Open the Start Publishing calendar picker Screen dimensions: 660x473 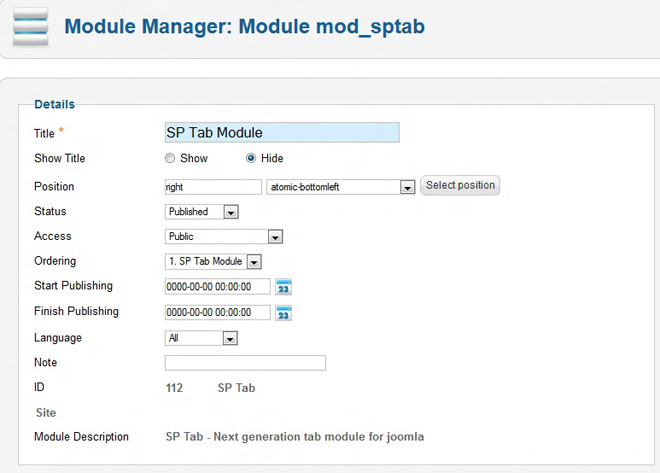283,287
